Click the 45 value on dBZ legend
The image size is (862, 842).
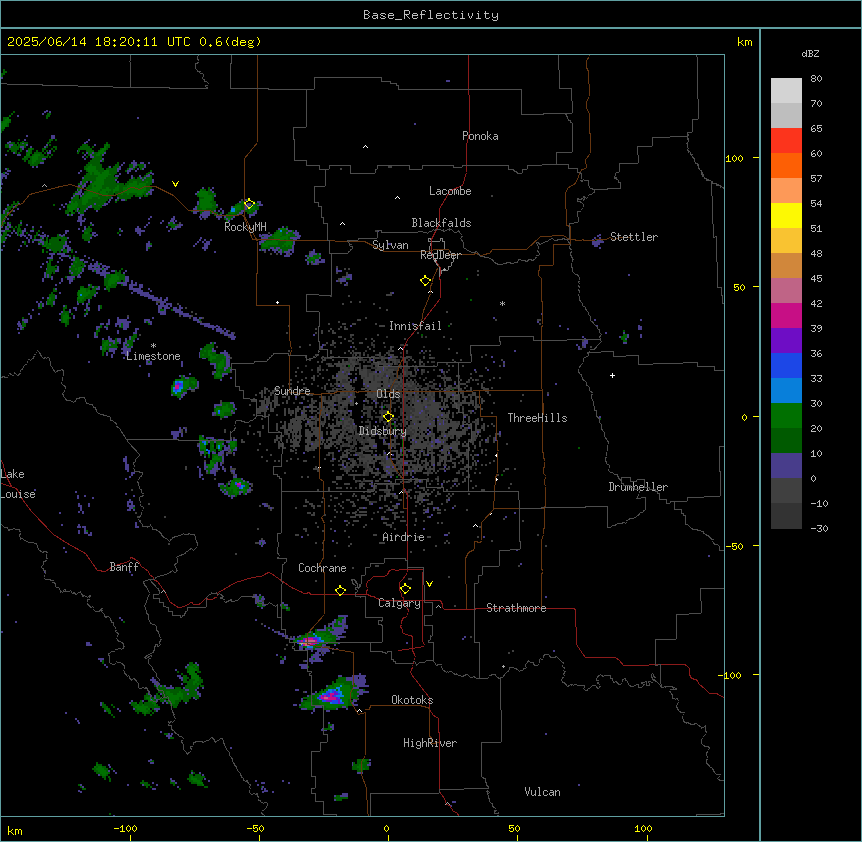pos(816,278)
